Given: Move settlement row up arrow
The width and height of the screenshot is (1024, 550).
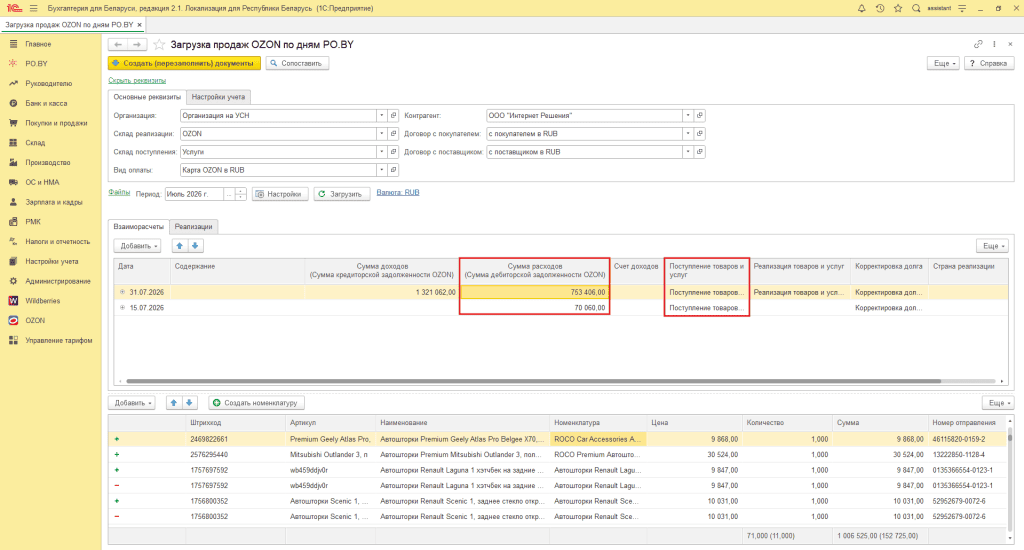Looking at the screenshot, I should pos(180,246).
